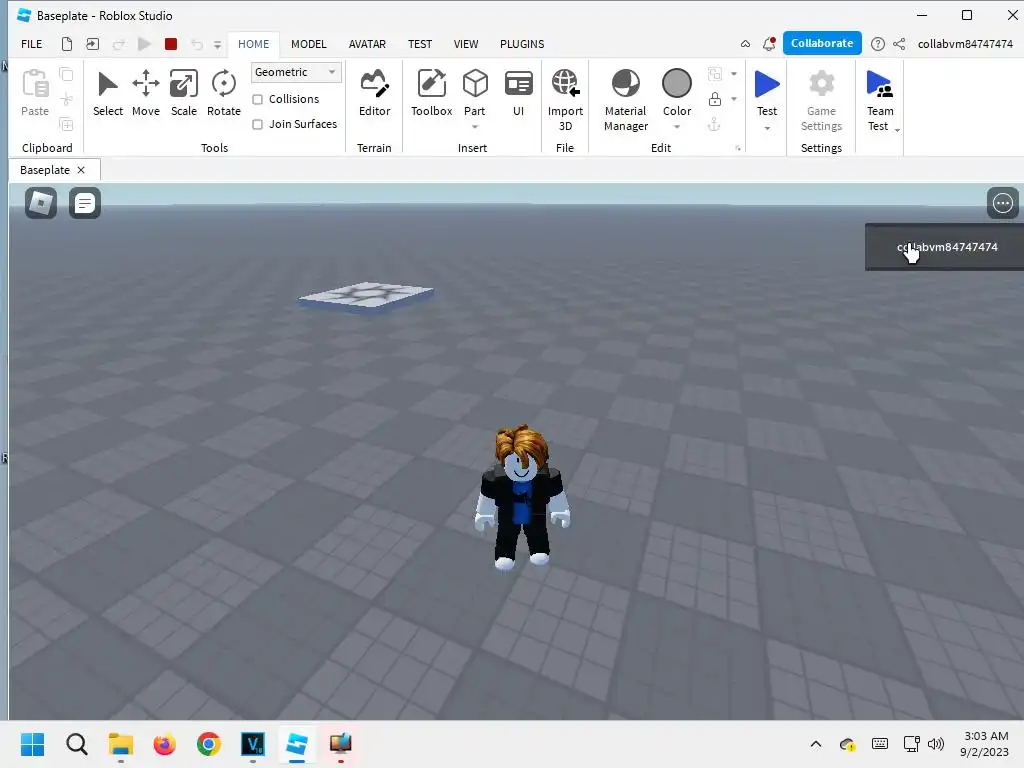Choose the Select tool
Viewport: 1024px width, 768px height.
point(108,94)
